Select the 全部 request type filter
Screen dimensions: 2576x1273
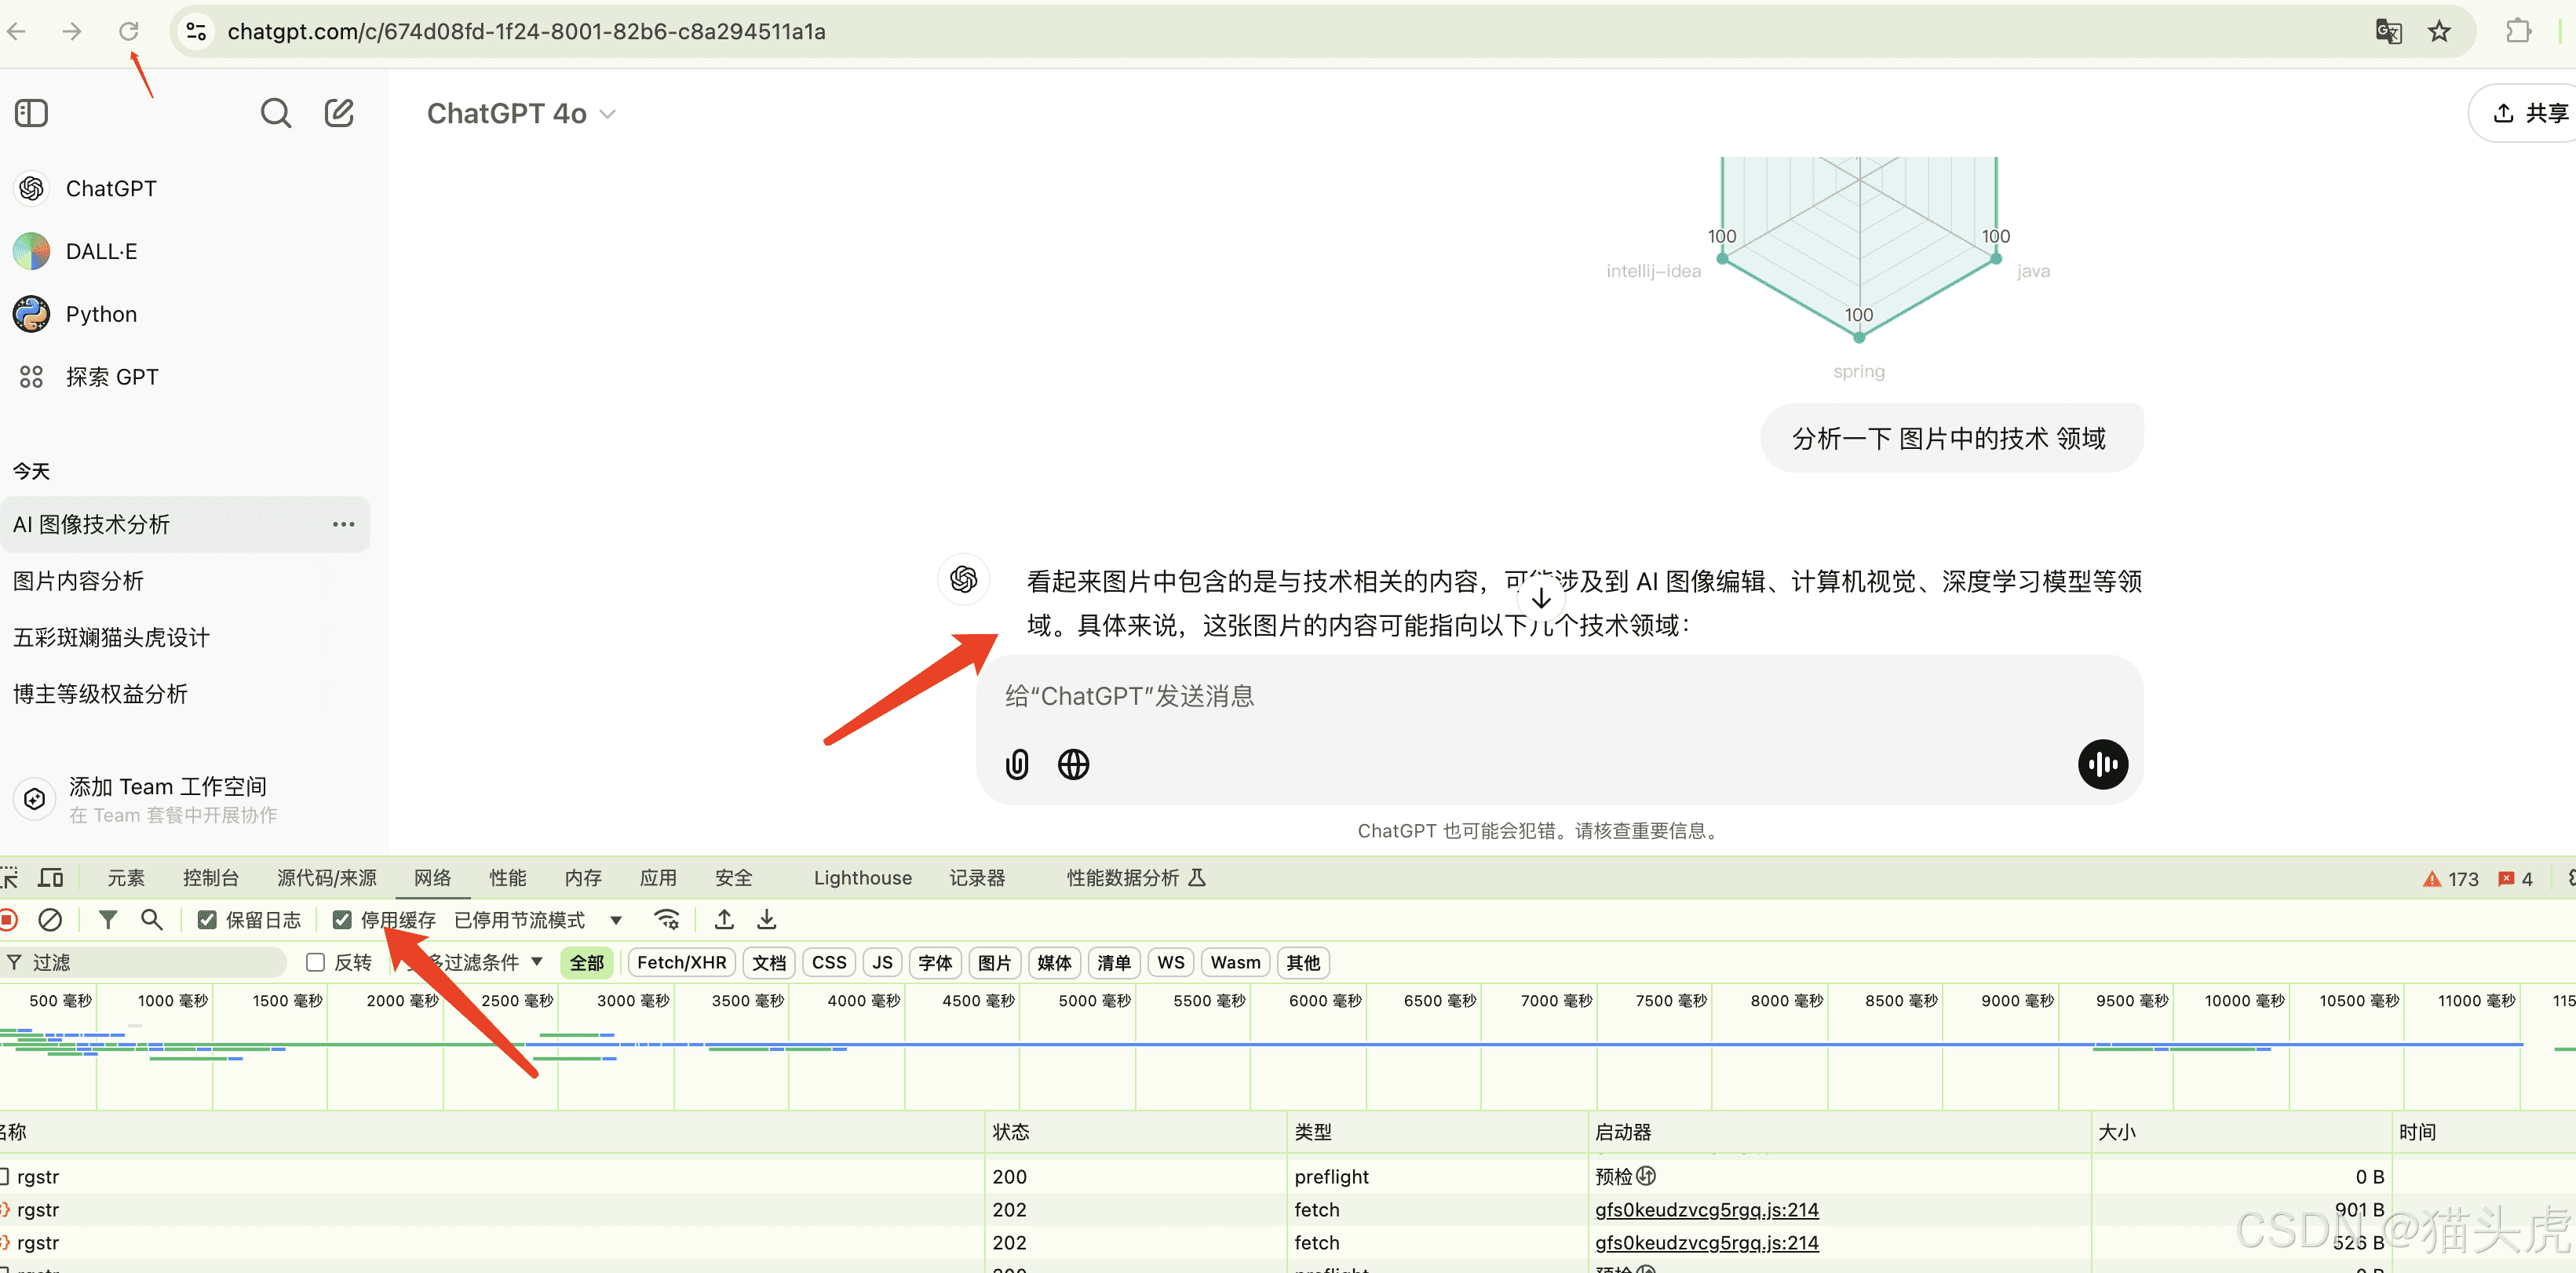click(587, 962)
